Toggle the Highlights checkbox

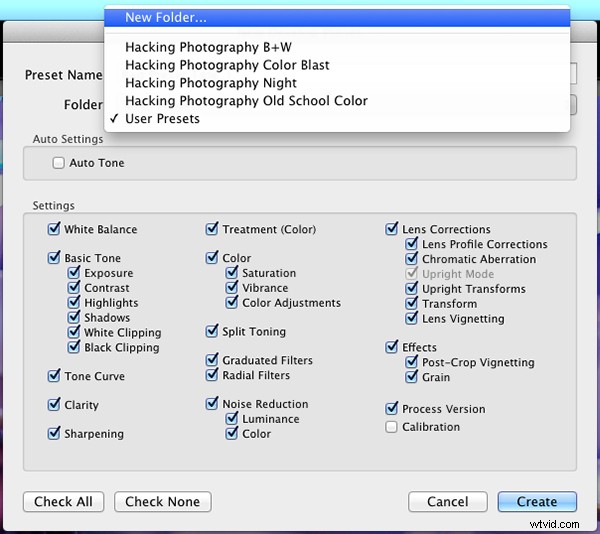point(73,302)
